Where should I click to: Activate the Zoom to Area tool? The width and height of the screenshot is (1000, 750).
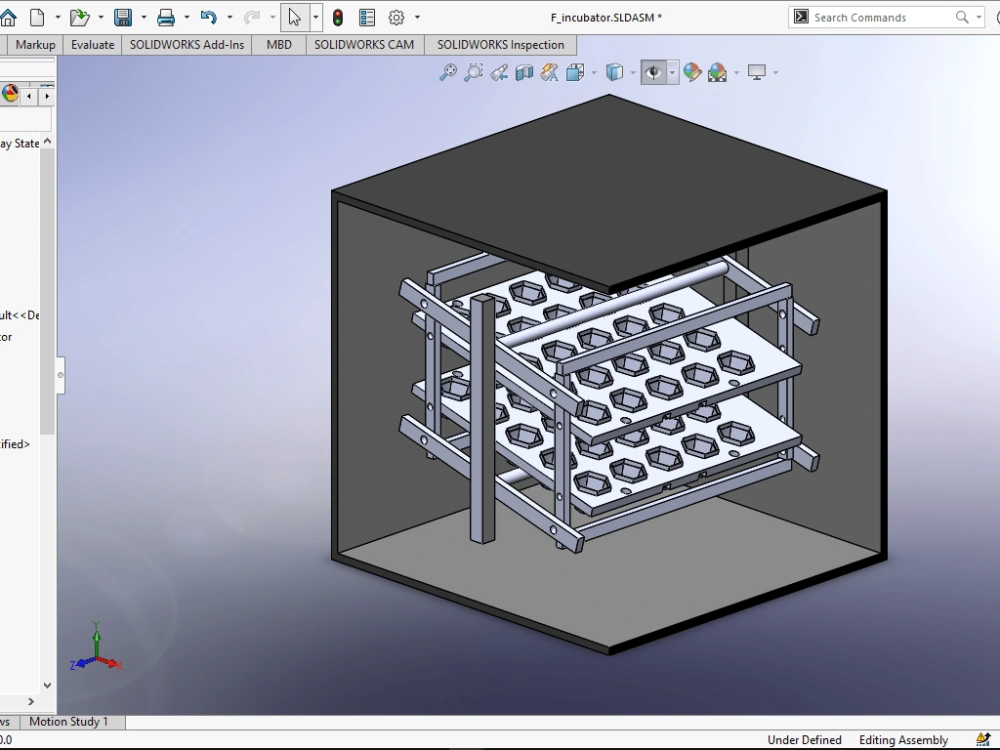coord(474,72)
